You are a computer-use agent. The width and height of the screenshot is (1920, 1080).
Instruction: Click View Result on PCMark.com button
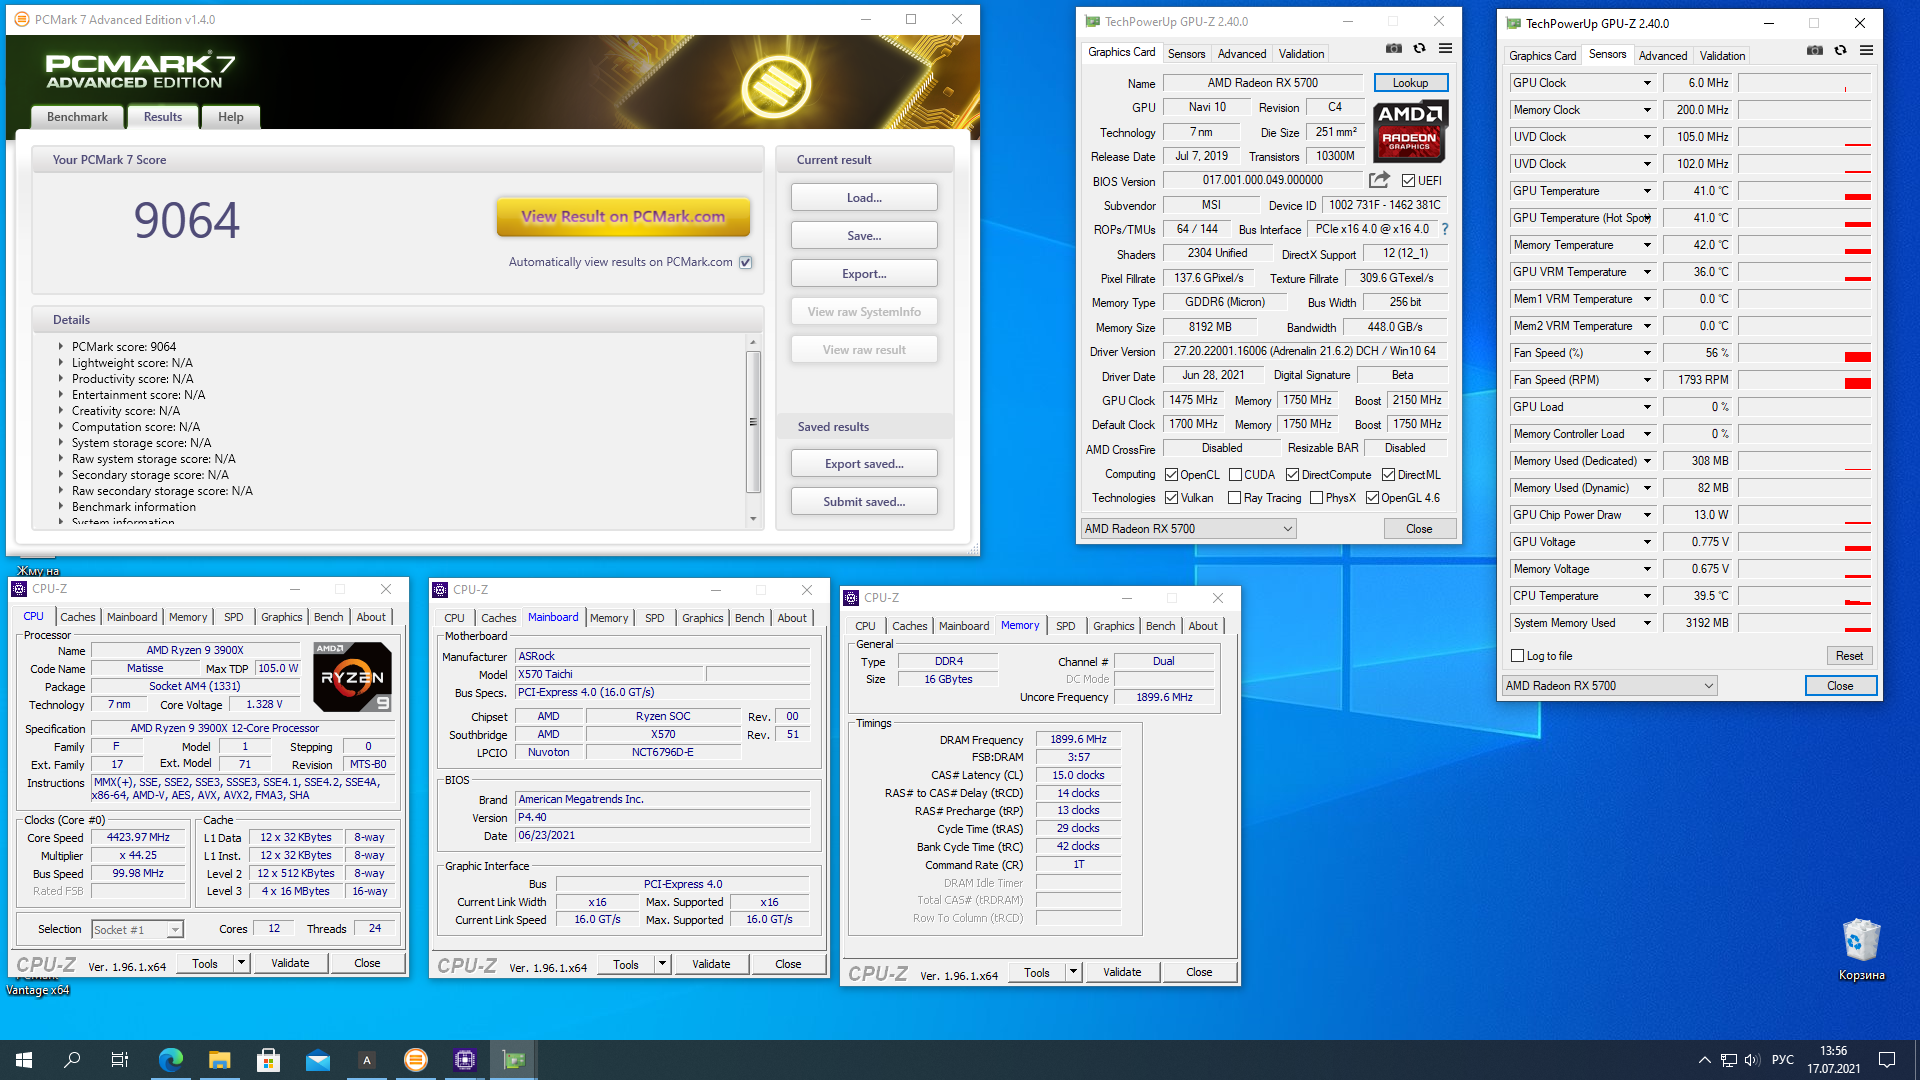[623, 217]
